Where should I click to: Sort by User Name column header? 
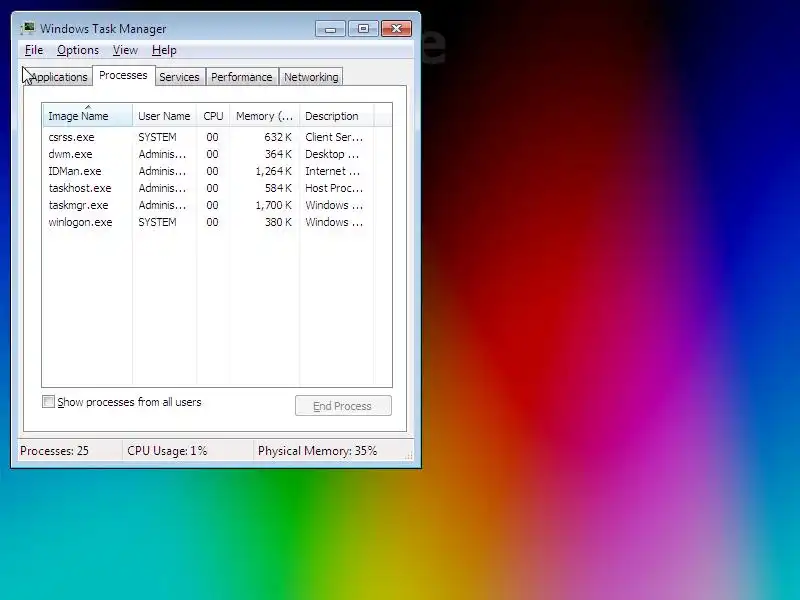[x=164, y=116]
